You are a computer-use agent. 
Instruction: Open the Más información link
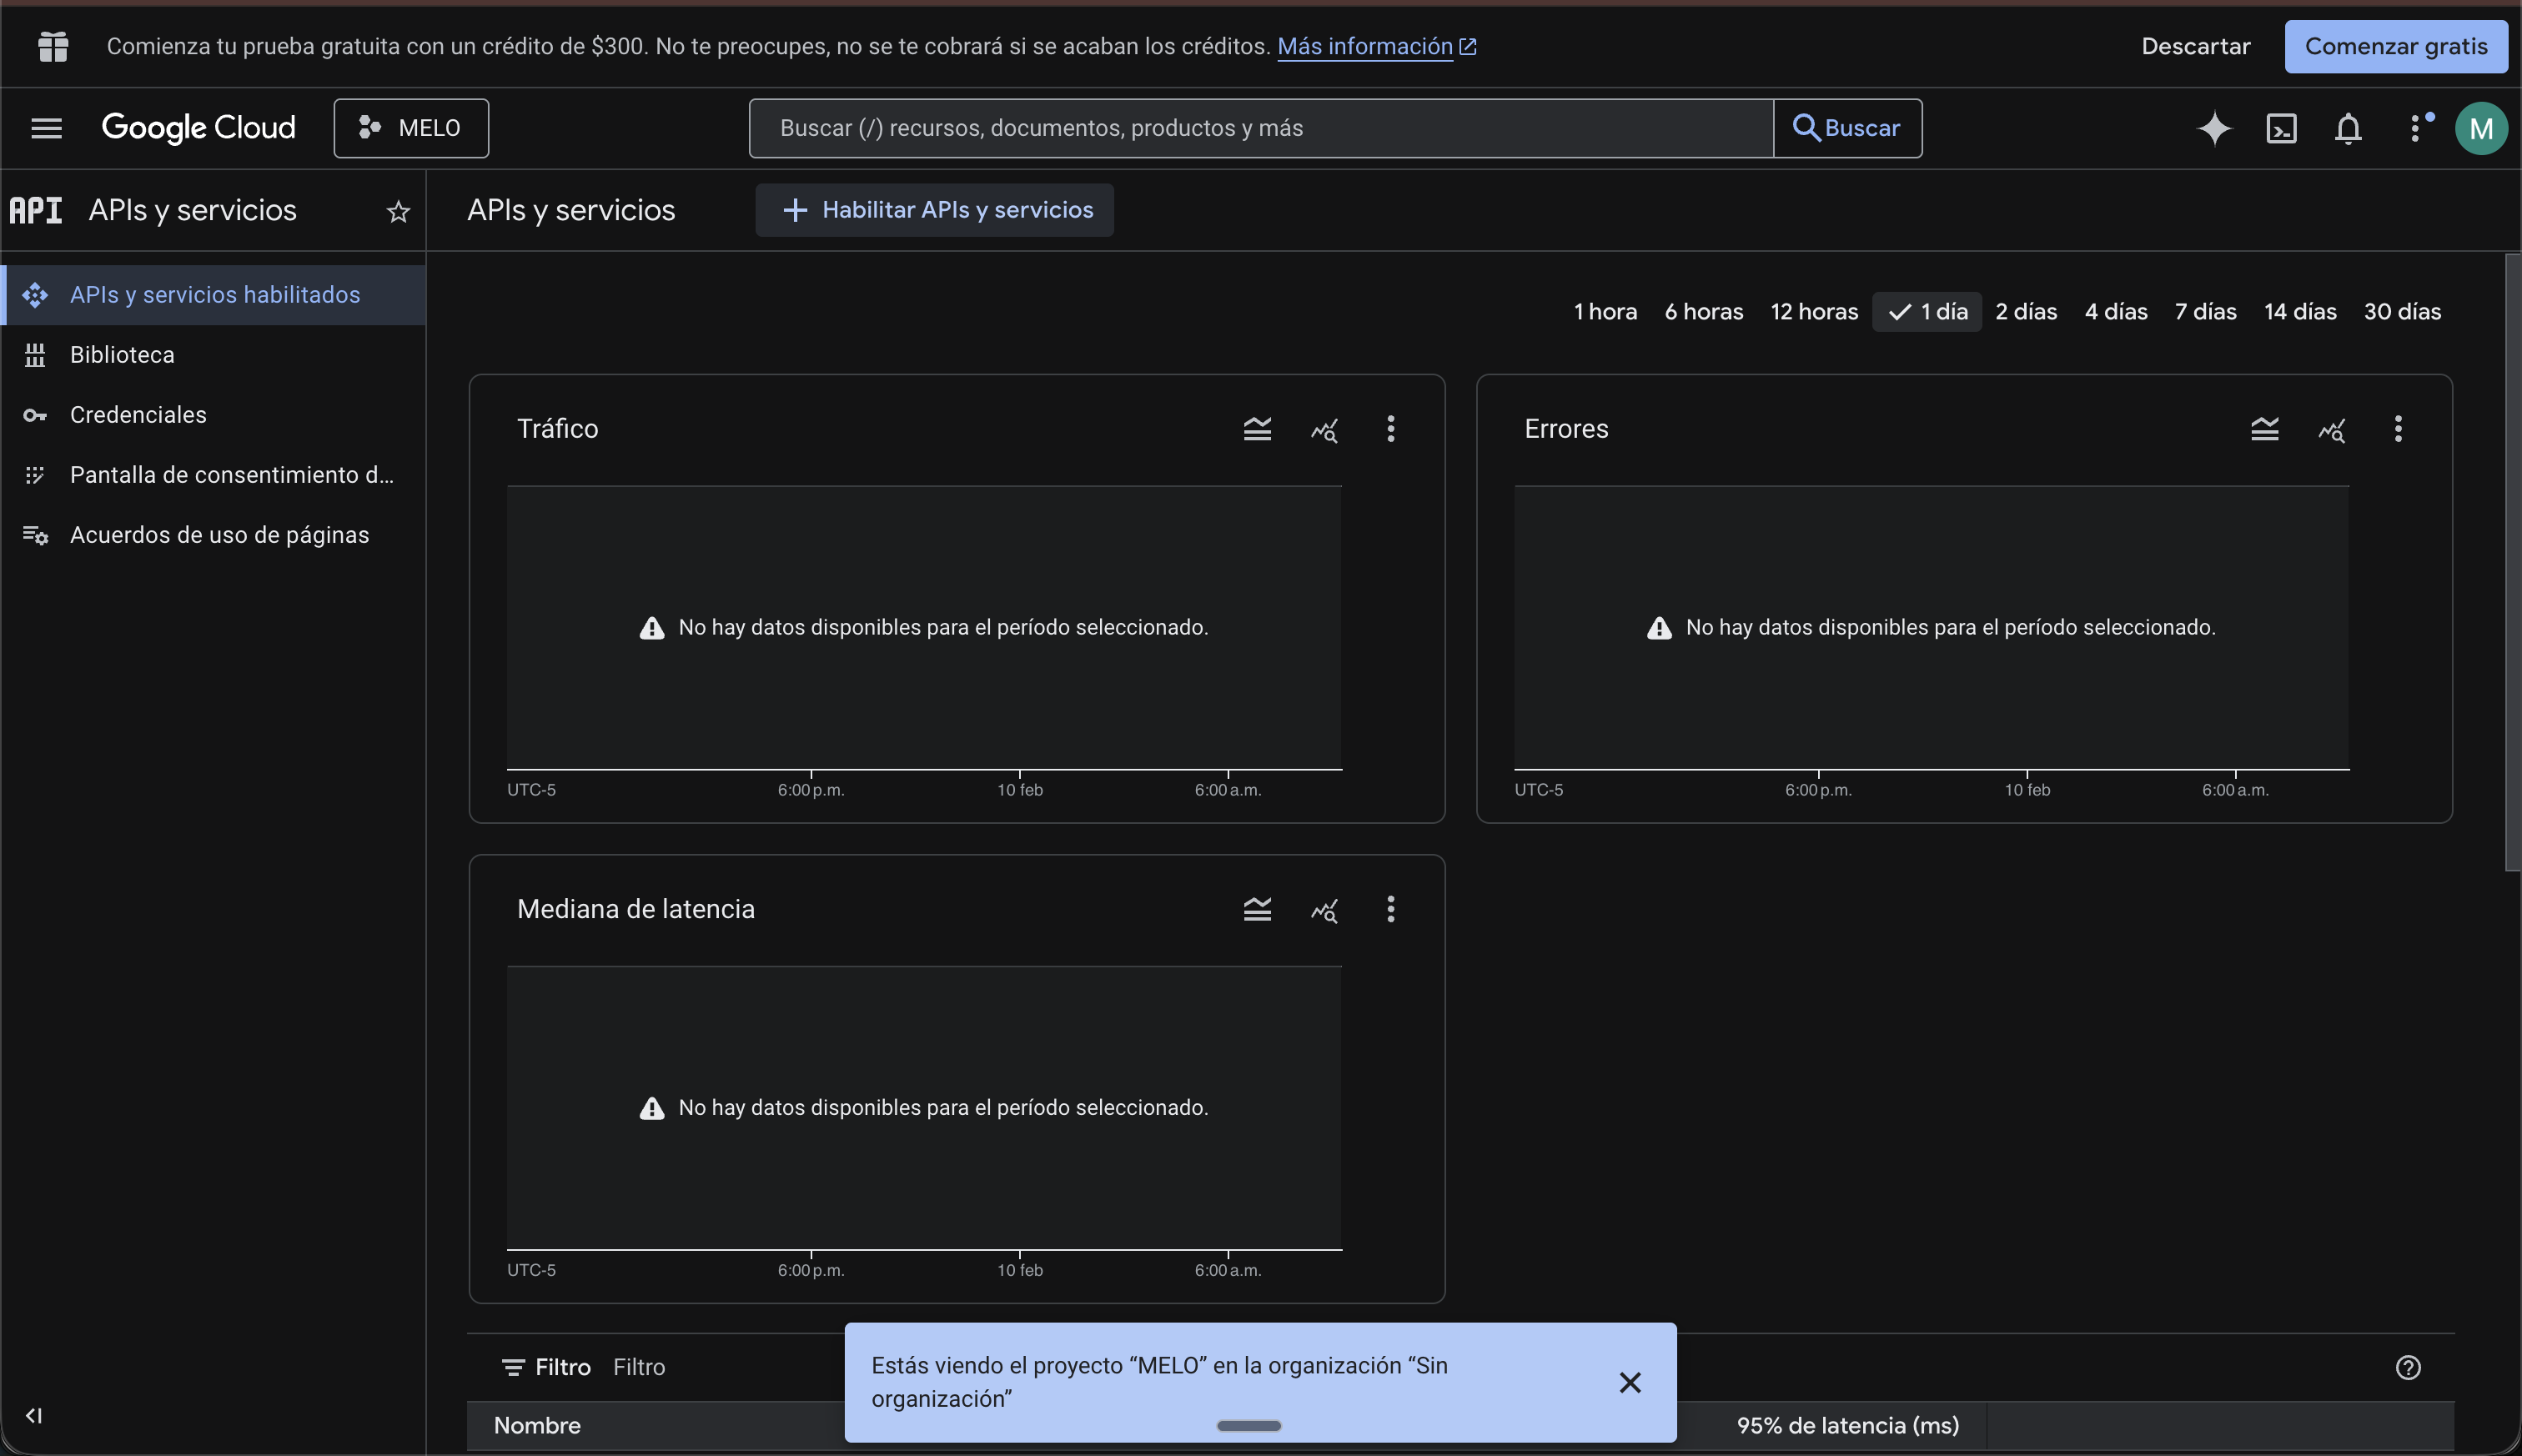click(1365, 46)
